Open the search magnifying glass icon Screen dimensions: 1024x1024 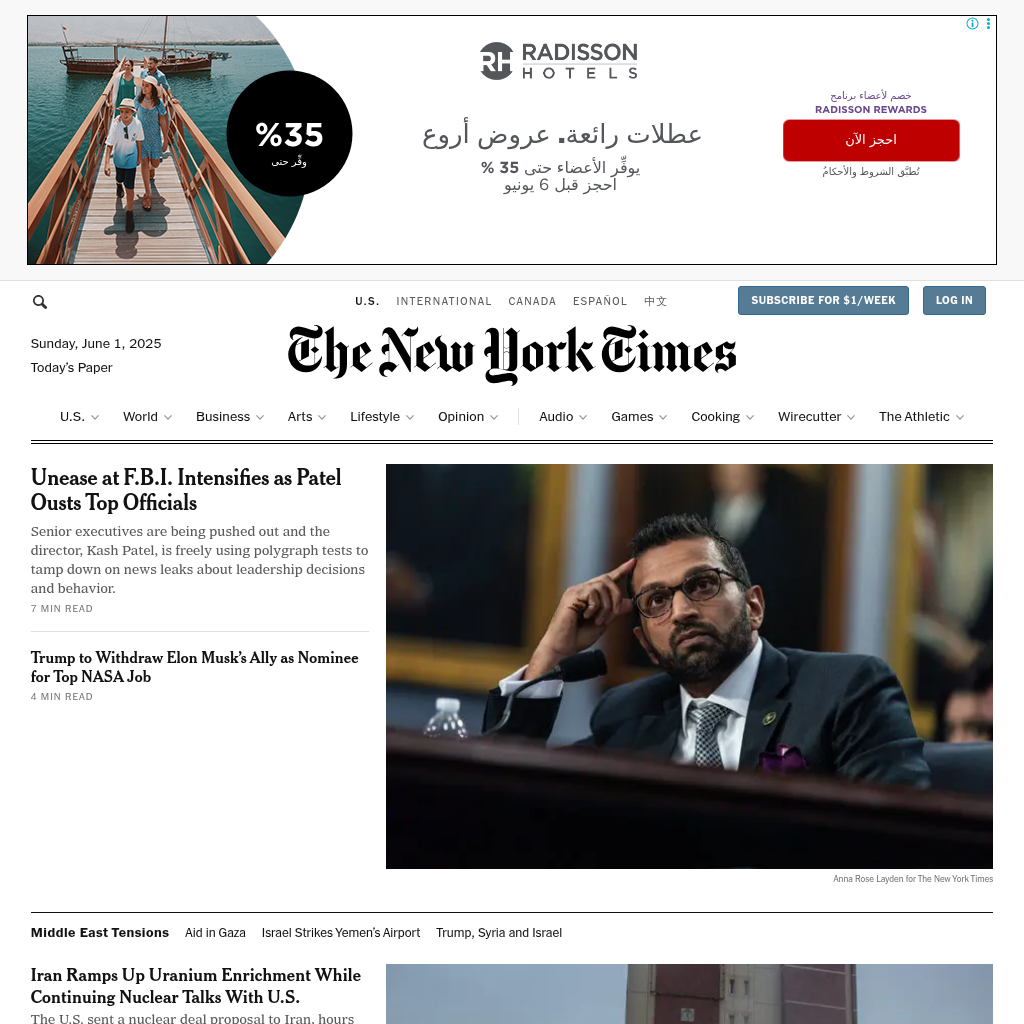(40, 302)
